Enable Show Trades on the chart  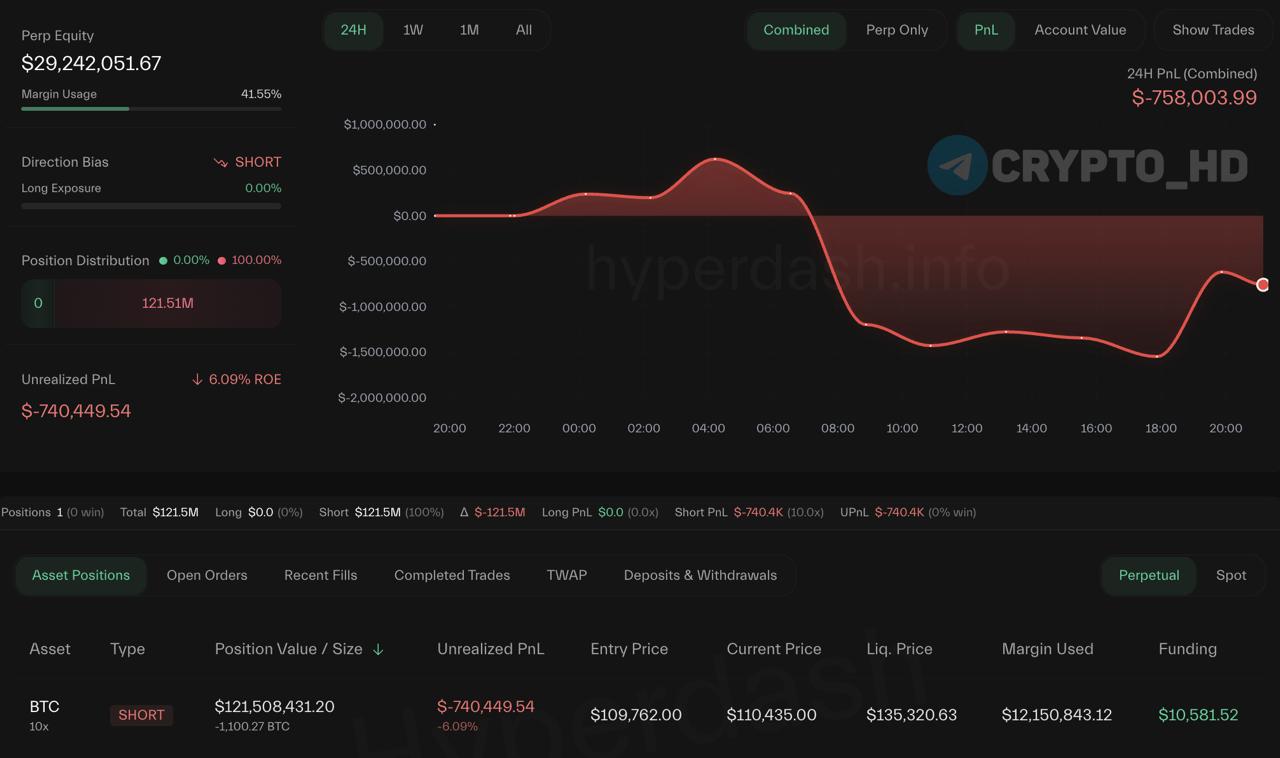pyautogui.click(x=1212, y=30)
